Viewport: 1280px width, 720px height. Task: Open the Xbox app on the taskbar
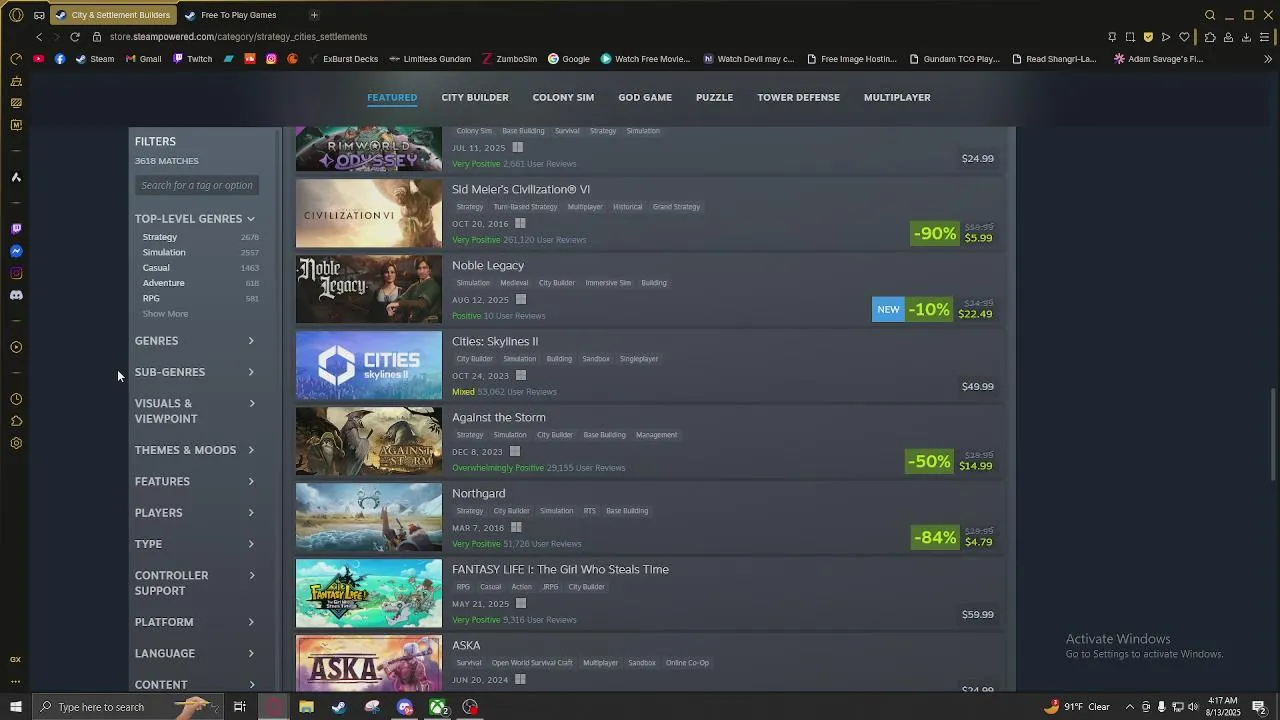[x=438, y=707]
